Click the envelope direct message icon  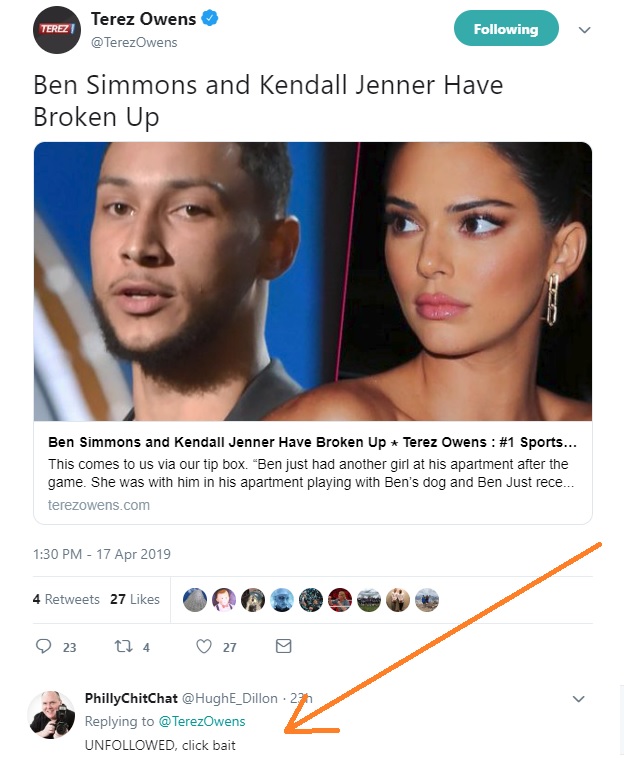coord(283,647)
